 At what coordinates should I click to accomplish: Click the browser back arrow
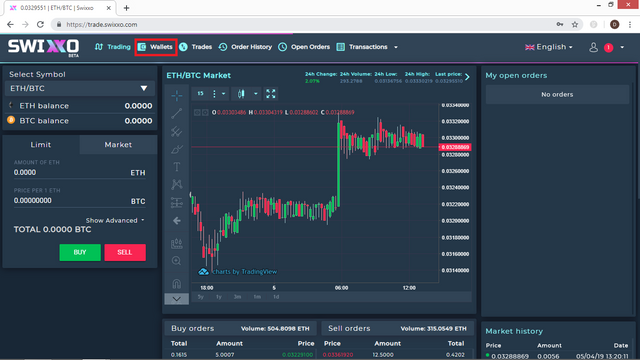[x=10, y=24]
